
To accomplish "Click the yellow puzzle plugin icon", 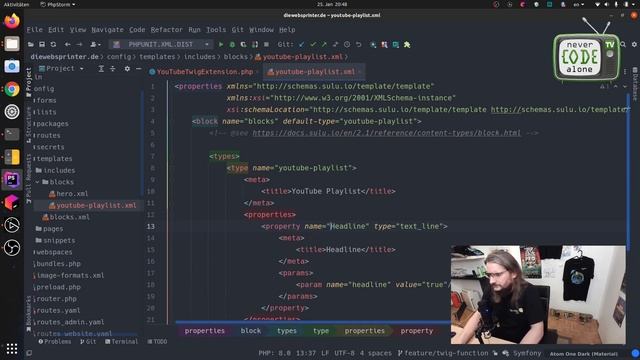I will click(x=407, y=44).
